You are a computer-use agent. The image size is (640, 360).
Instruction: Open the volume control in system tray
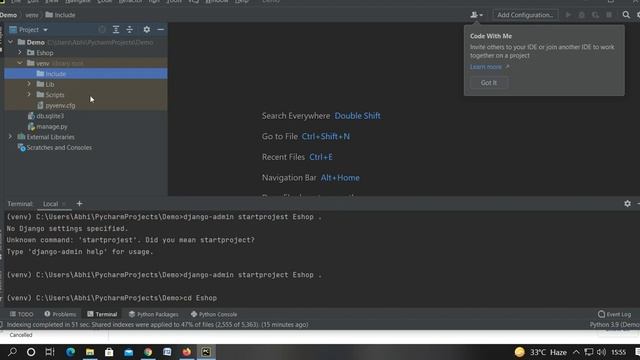[x=601, y=352]
